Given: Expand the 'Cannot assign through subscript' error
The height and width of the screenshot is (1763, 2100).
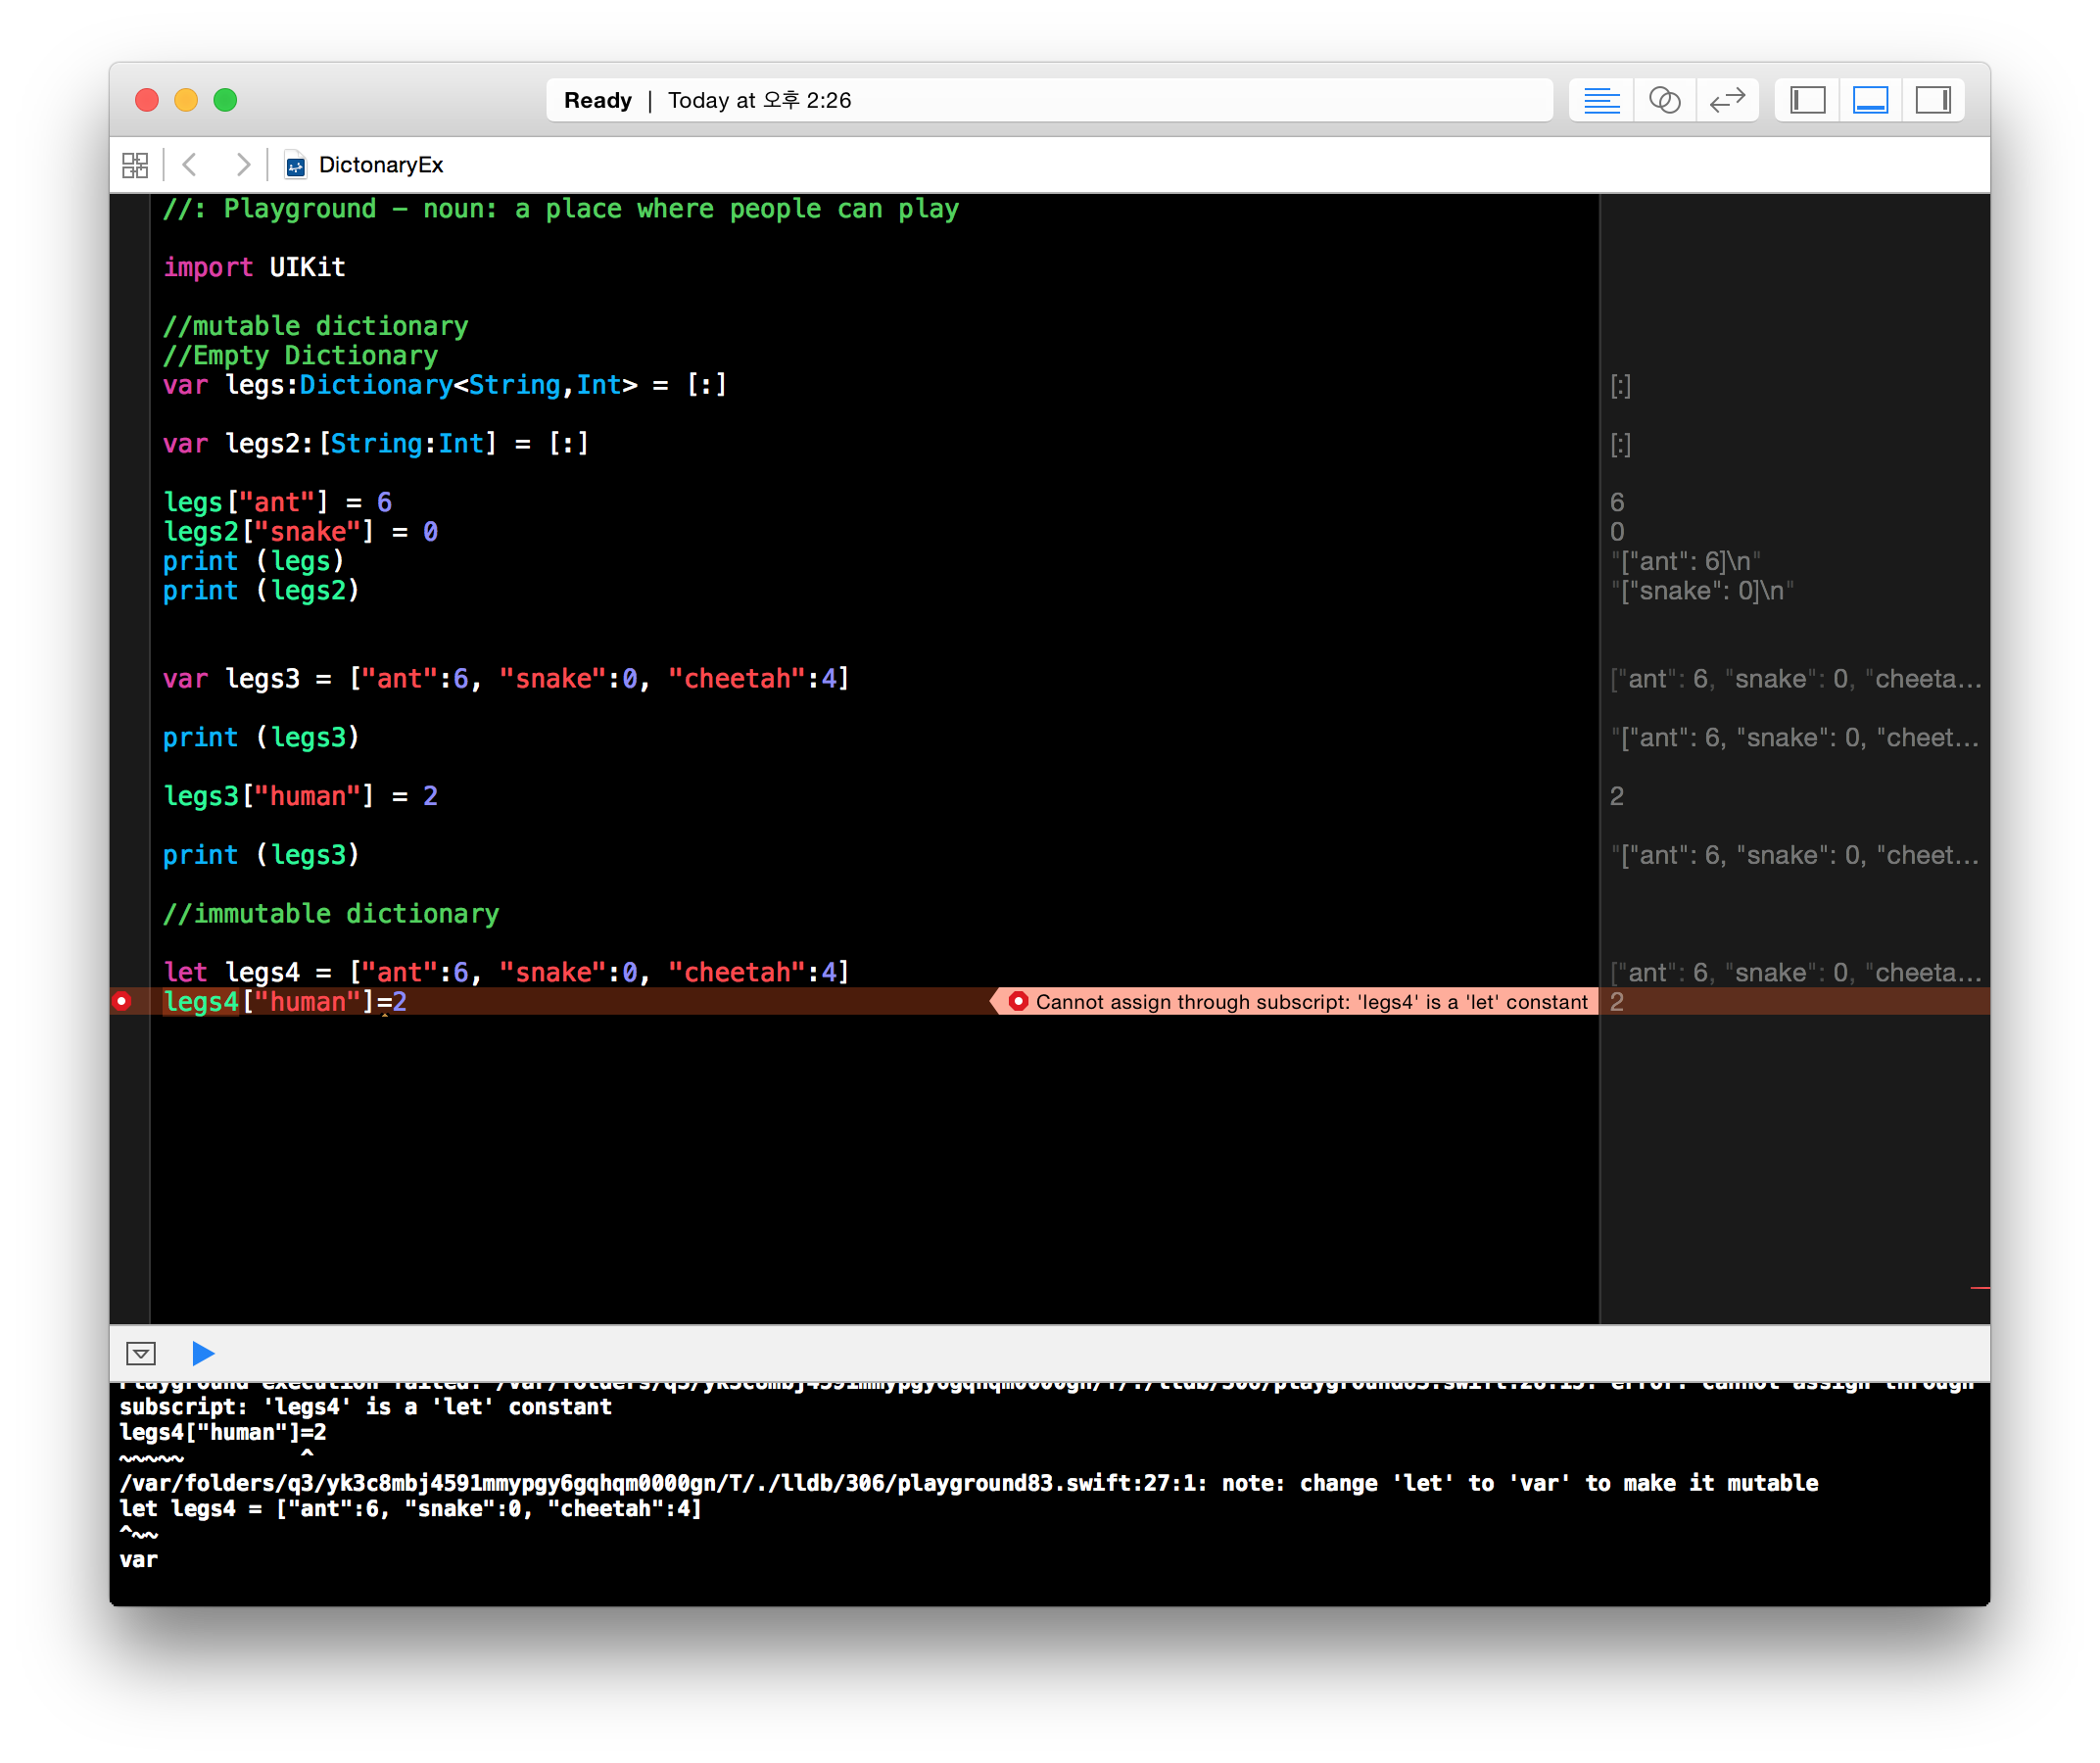Looking at the screenshot, I should tap(1300, 1002).
